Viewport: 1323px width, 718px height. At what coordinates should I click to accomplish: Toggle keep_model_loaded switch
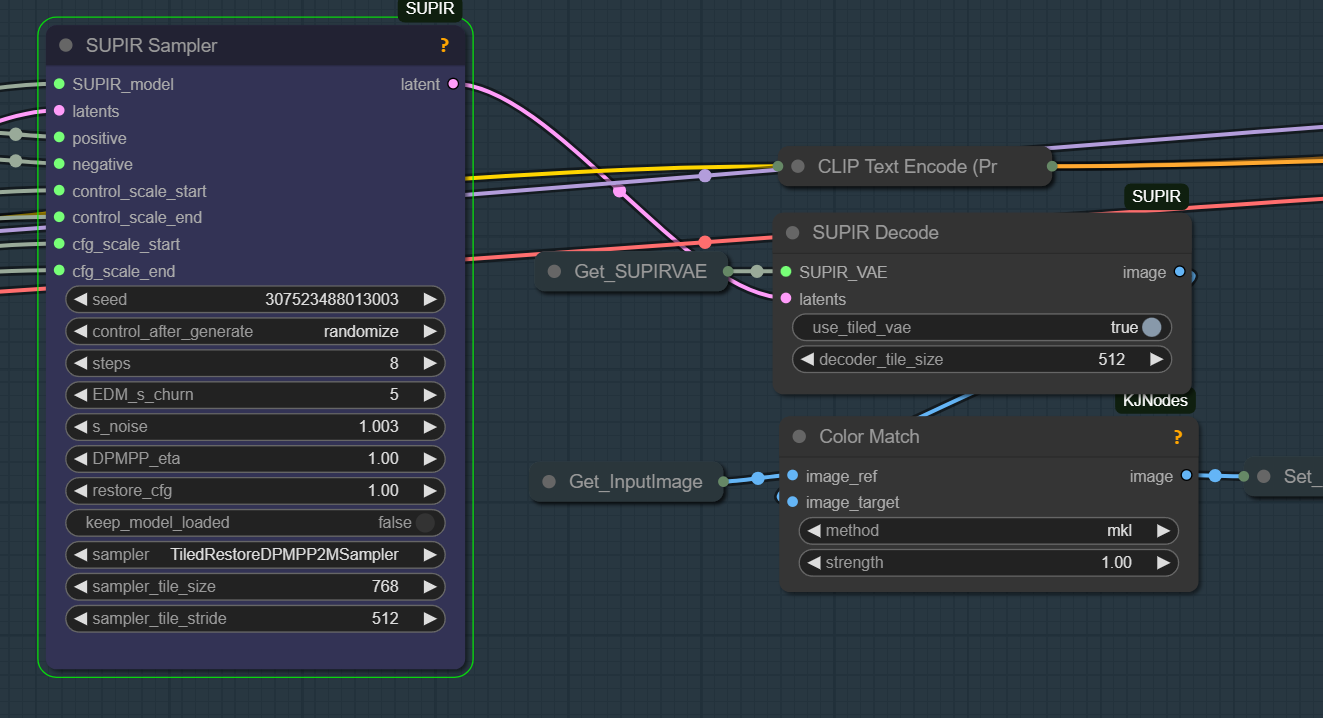point(425,522)
